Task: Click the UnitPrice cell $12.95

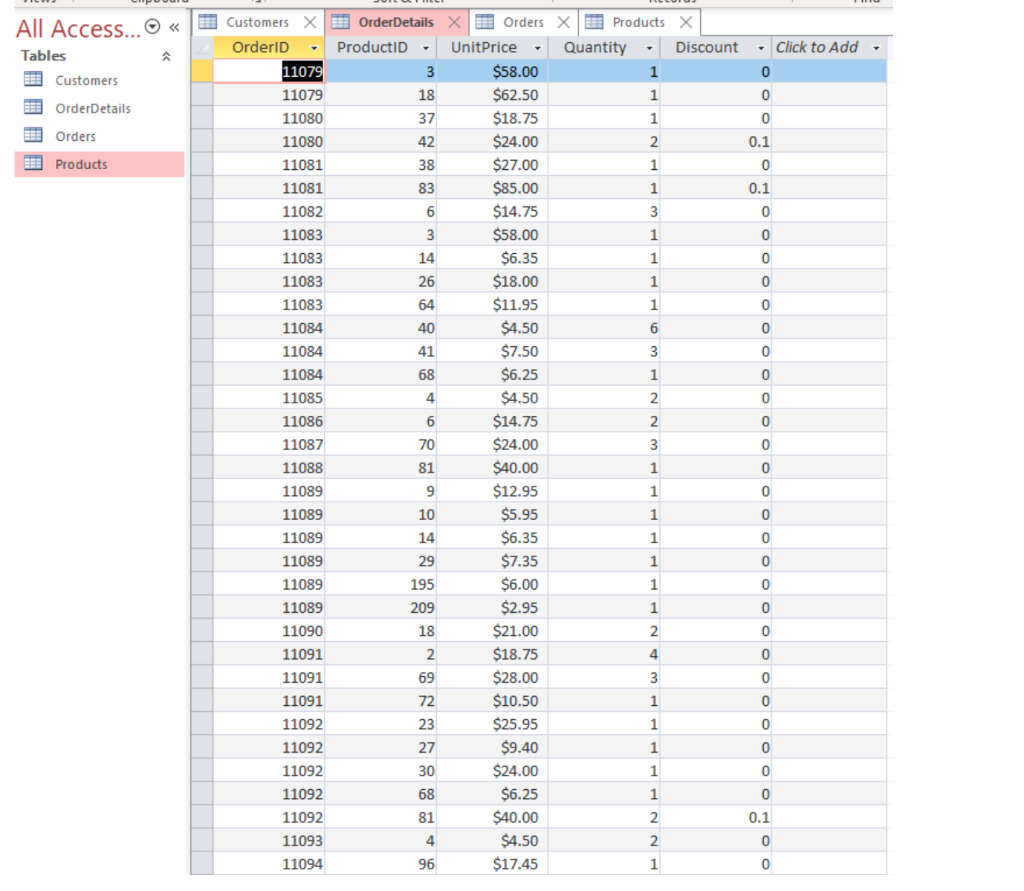Action: pyautogui.click(x=492, y=491)
